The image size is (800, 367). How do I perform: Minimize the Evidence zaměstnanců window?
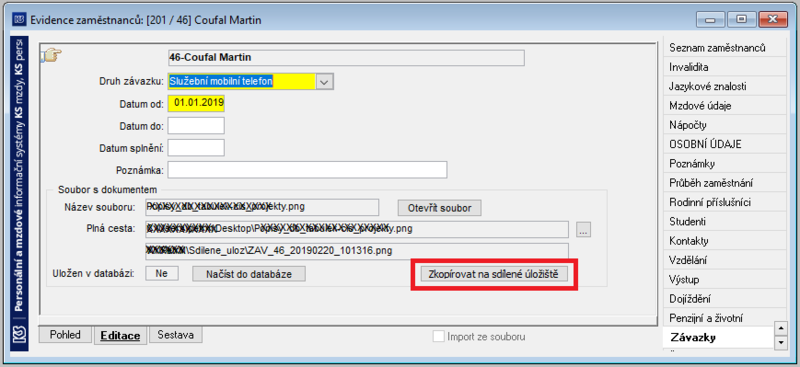(710, 20)
